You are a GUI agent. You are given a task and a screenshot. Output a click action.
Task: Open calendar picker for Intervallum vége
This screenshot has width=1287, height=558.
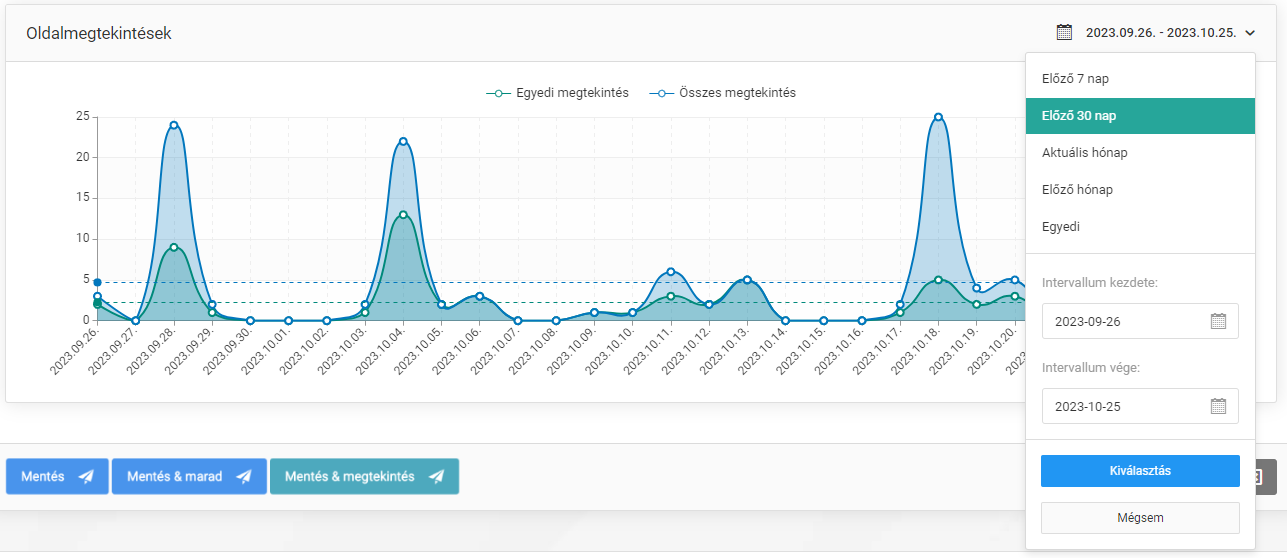(x=1218, y=406)
